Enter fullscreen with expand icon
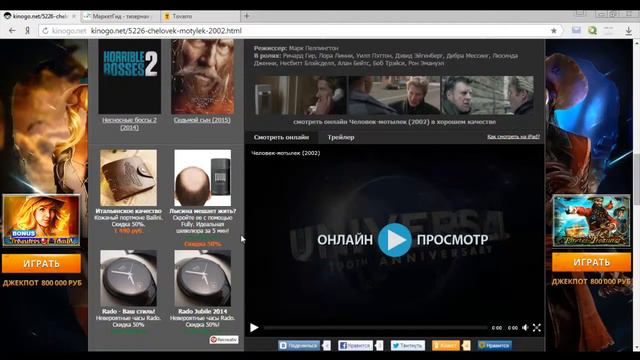 click(537, 328)
